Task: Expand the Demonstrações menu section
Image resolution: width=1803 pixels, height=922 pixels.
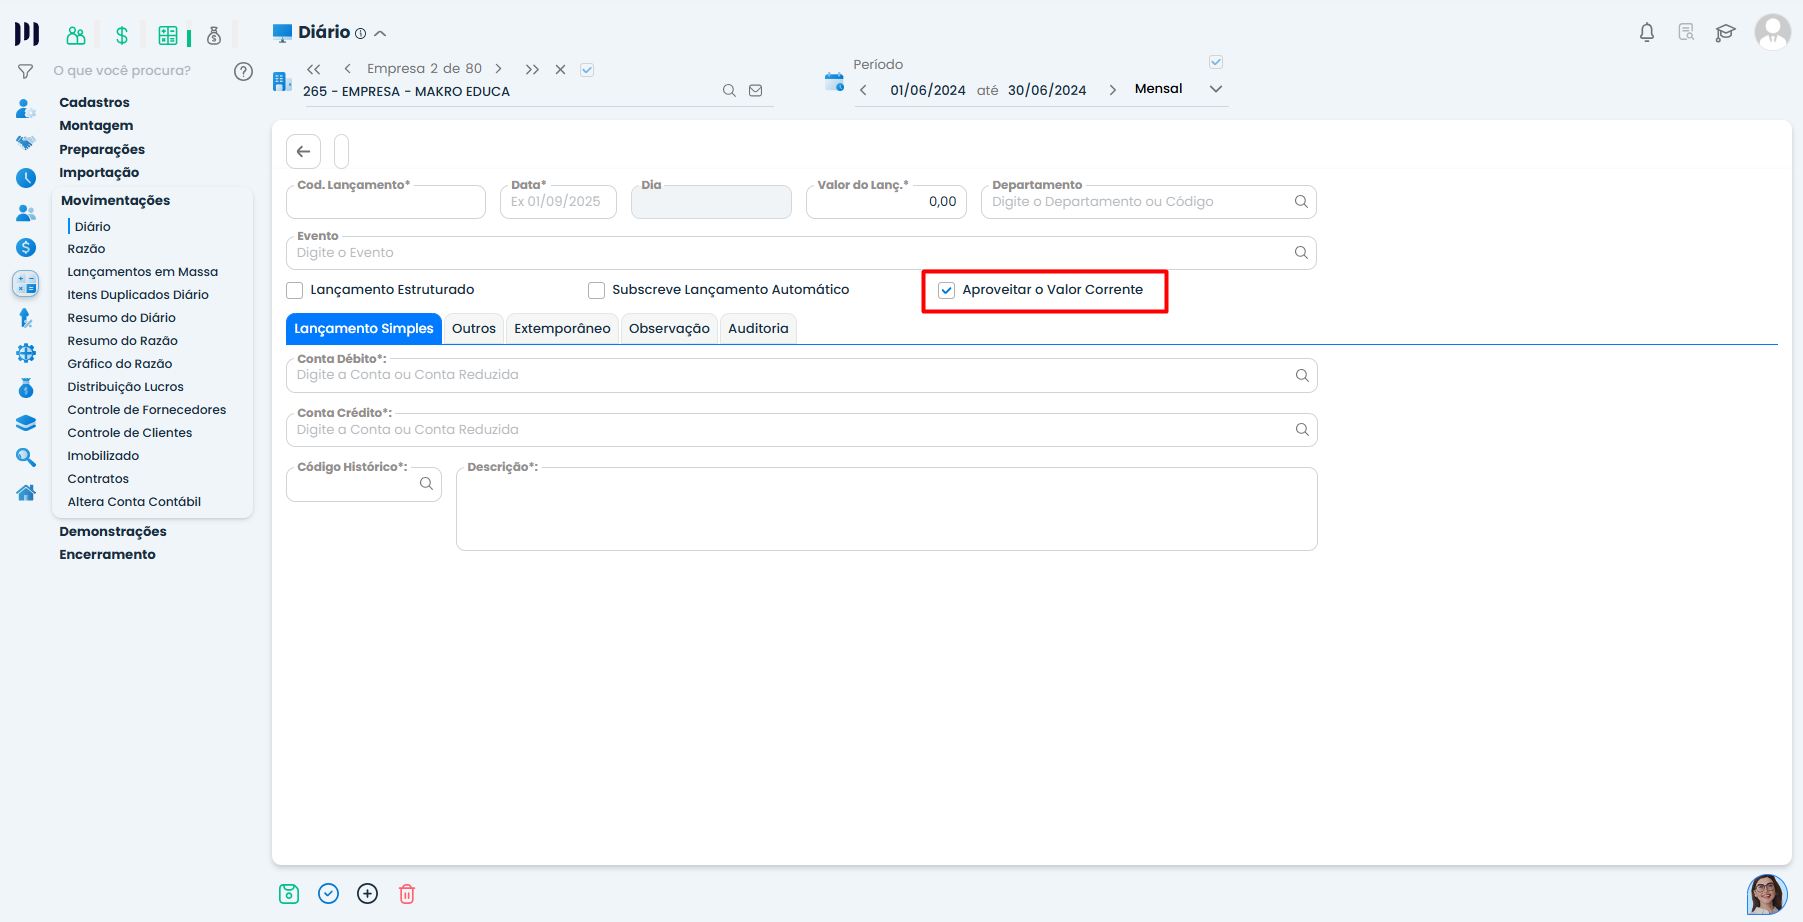Action: click(x=113, y=532)
